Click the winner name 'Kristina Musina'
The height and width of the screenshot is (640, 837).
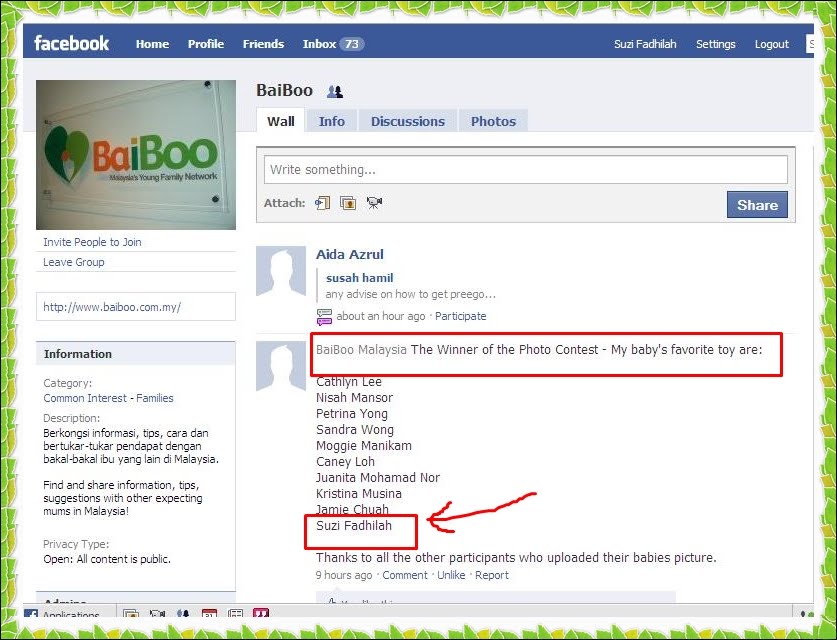(359, 494)
